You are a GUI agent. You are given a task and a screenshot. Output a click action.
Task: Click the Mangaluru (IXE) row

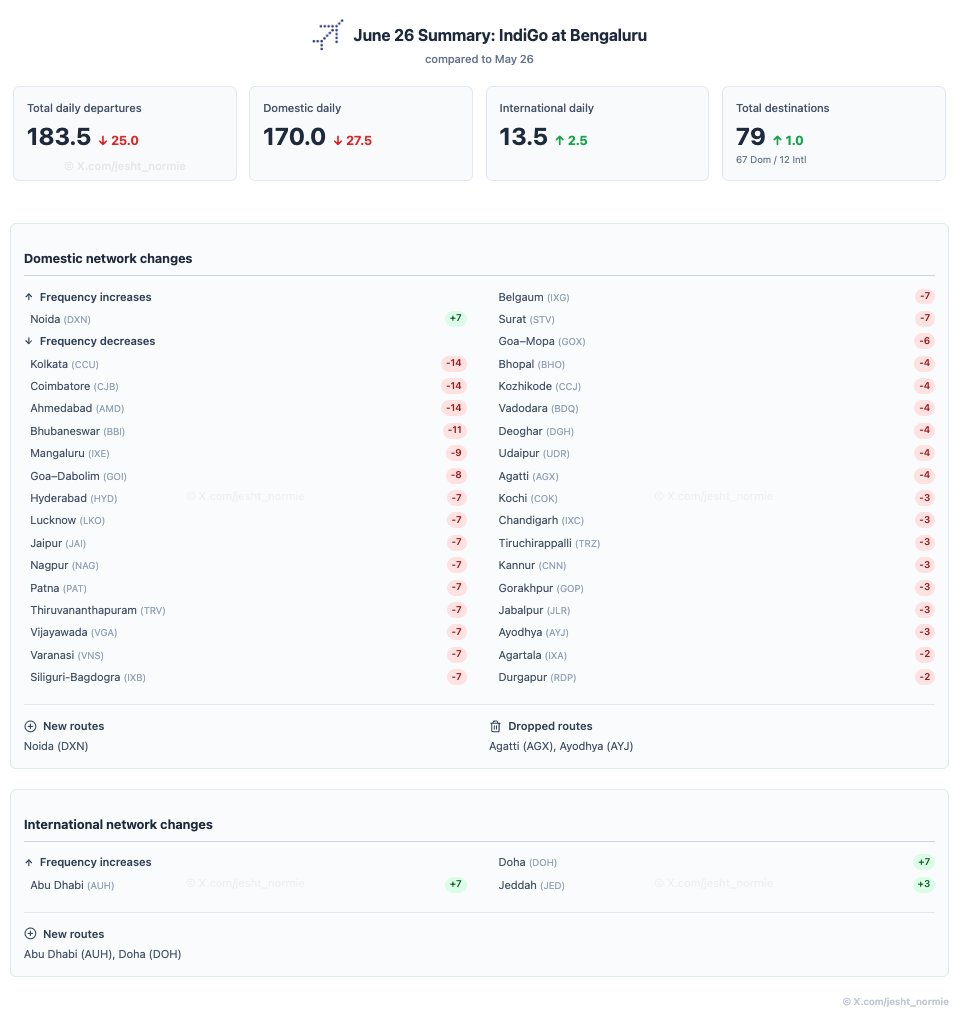[x=248, y=453]
